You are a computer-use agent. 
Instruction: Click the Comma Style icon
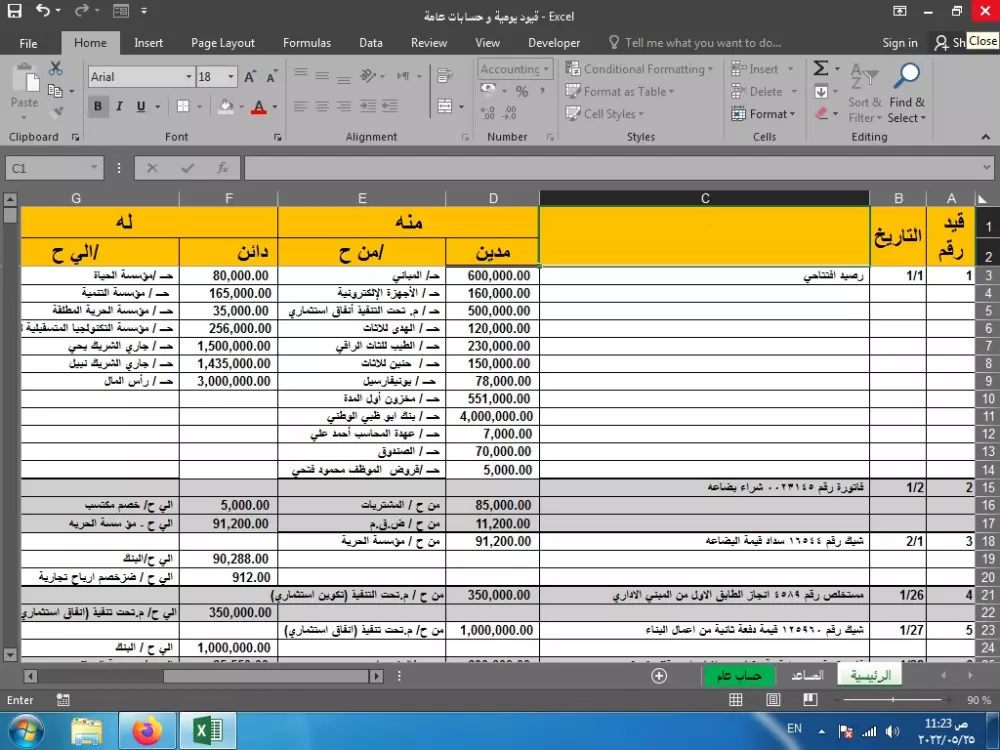tap(542, 91)
